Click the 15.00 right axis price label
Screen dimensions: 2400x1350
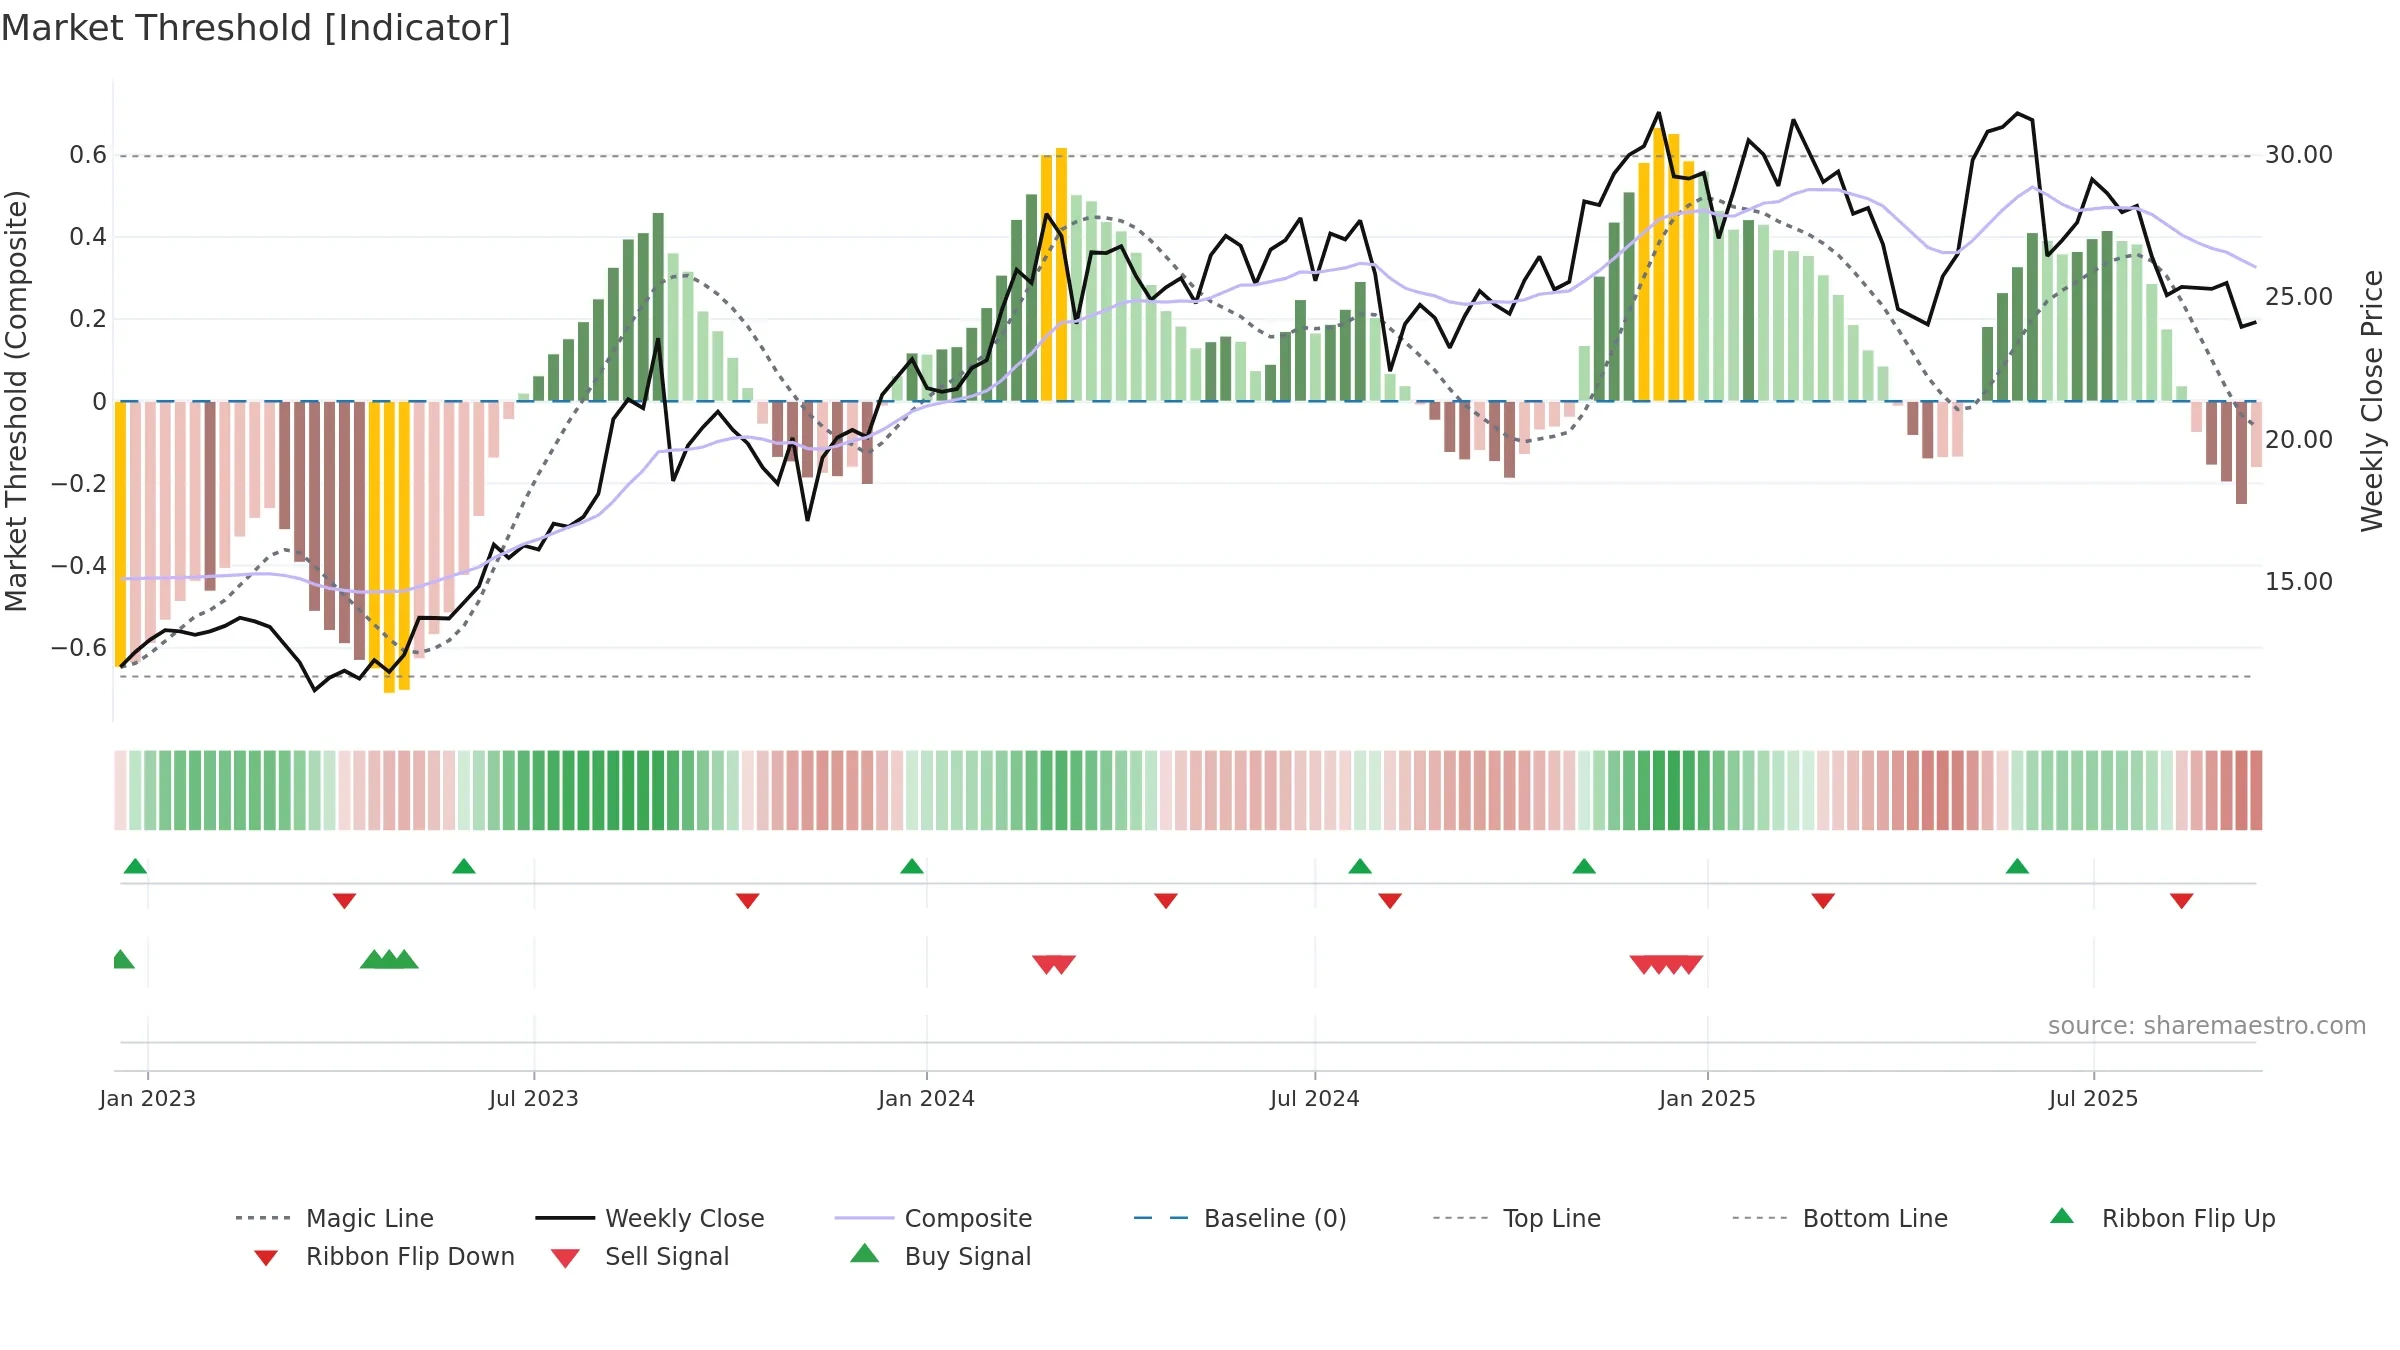pos(2299,582)
